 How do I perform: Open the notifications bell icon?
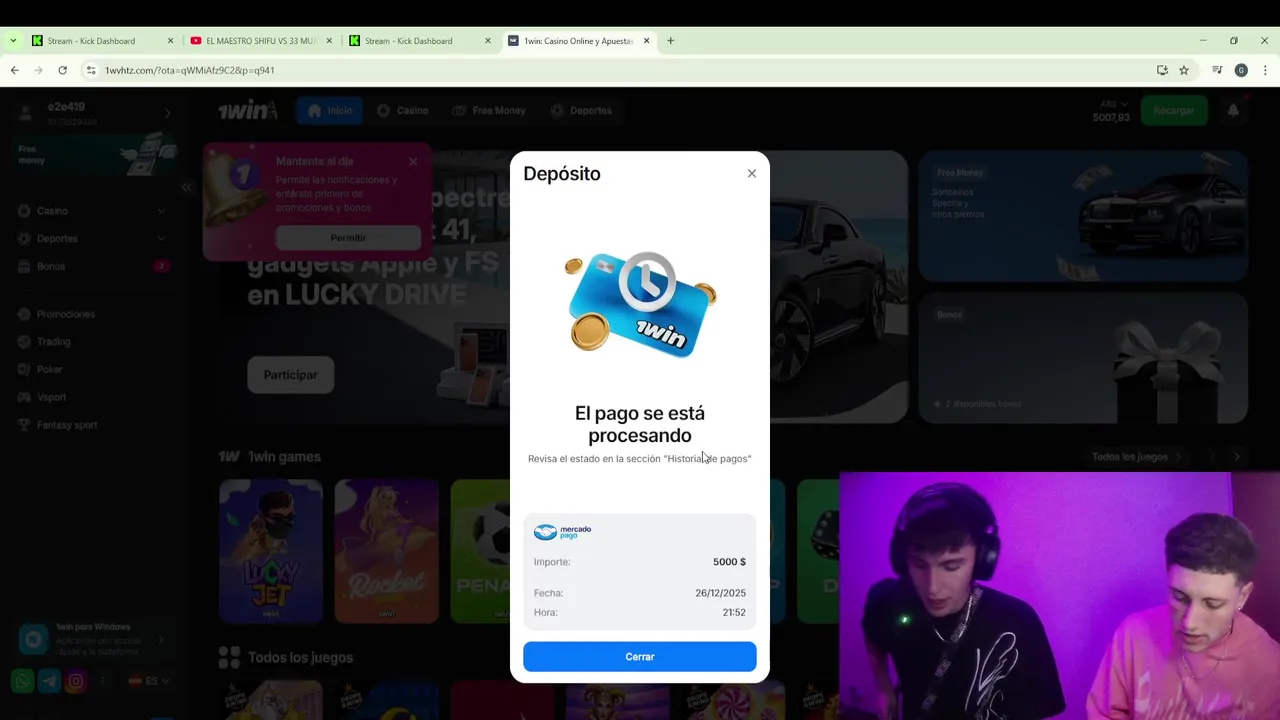tap(1233, 110)
